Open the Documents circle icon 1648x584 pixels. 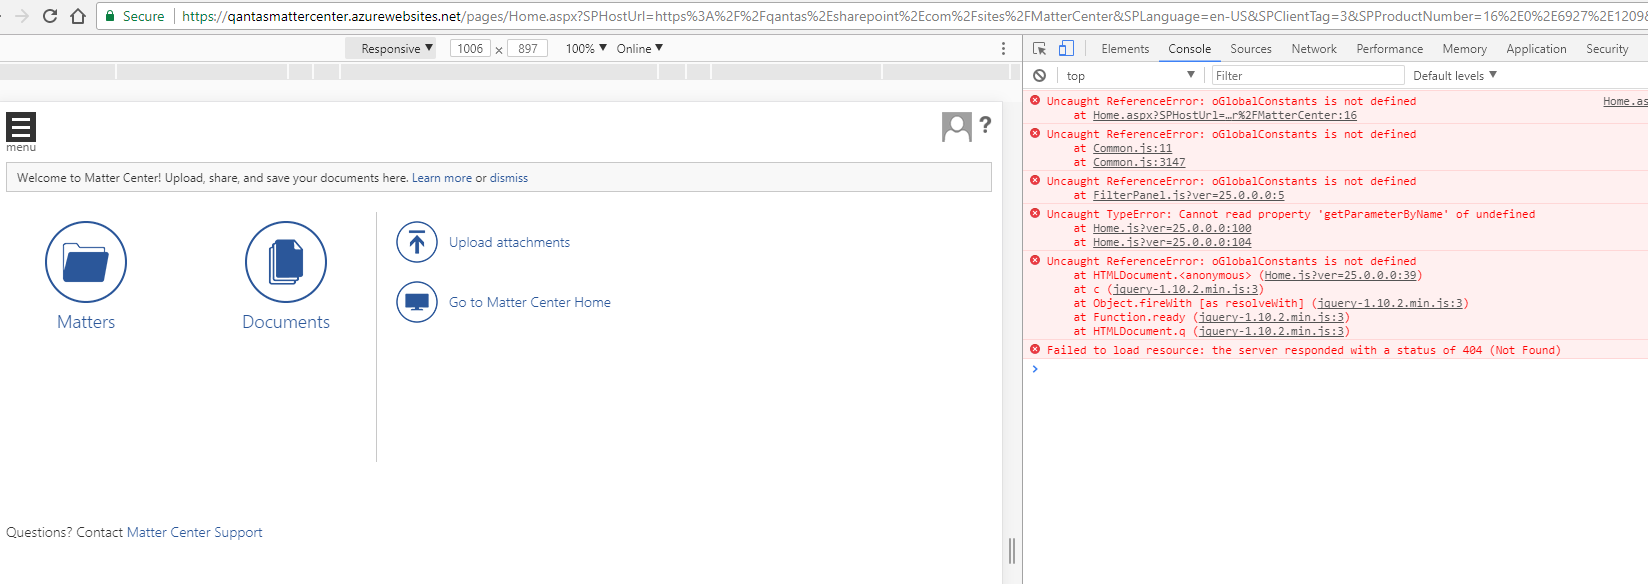coord(286,262)
